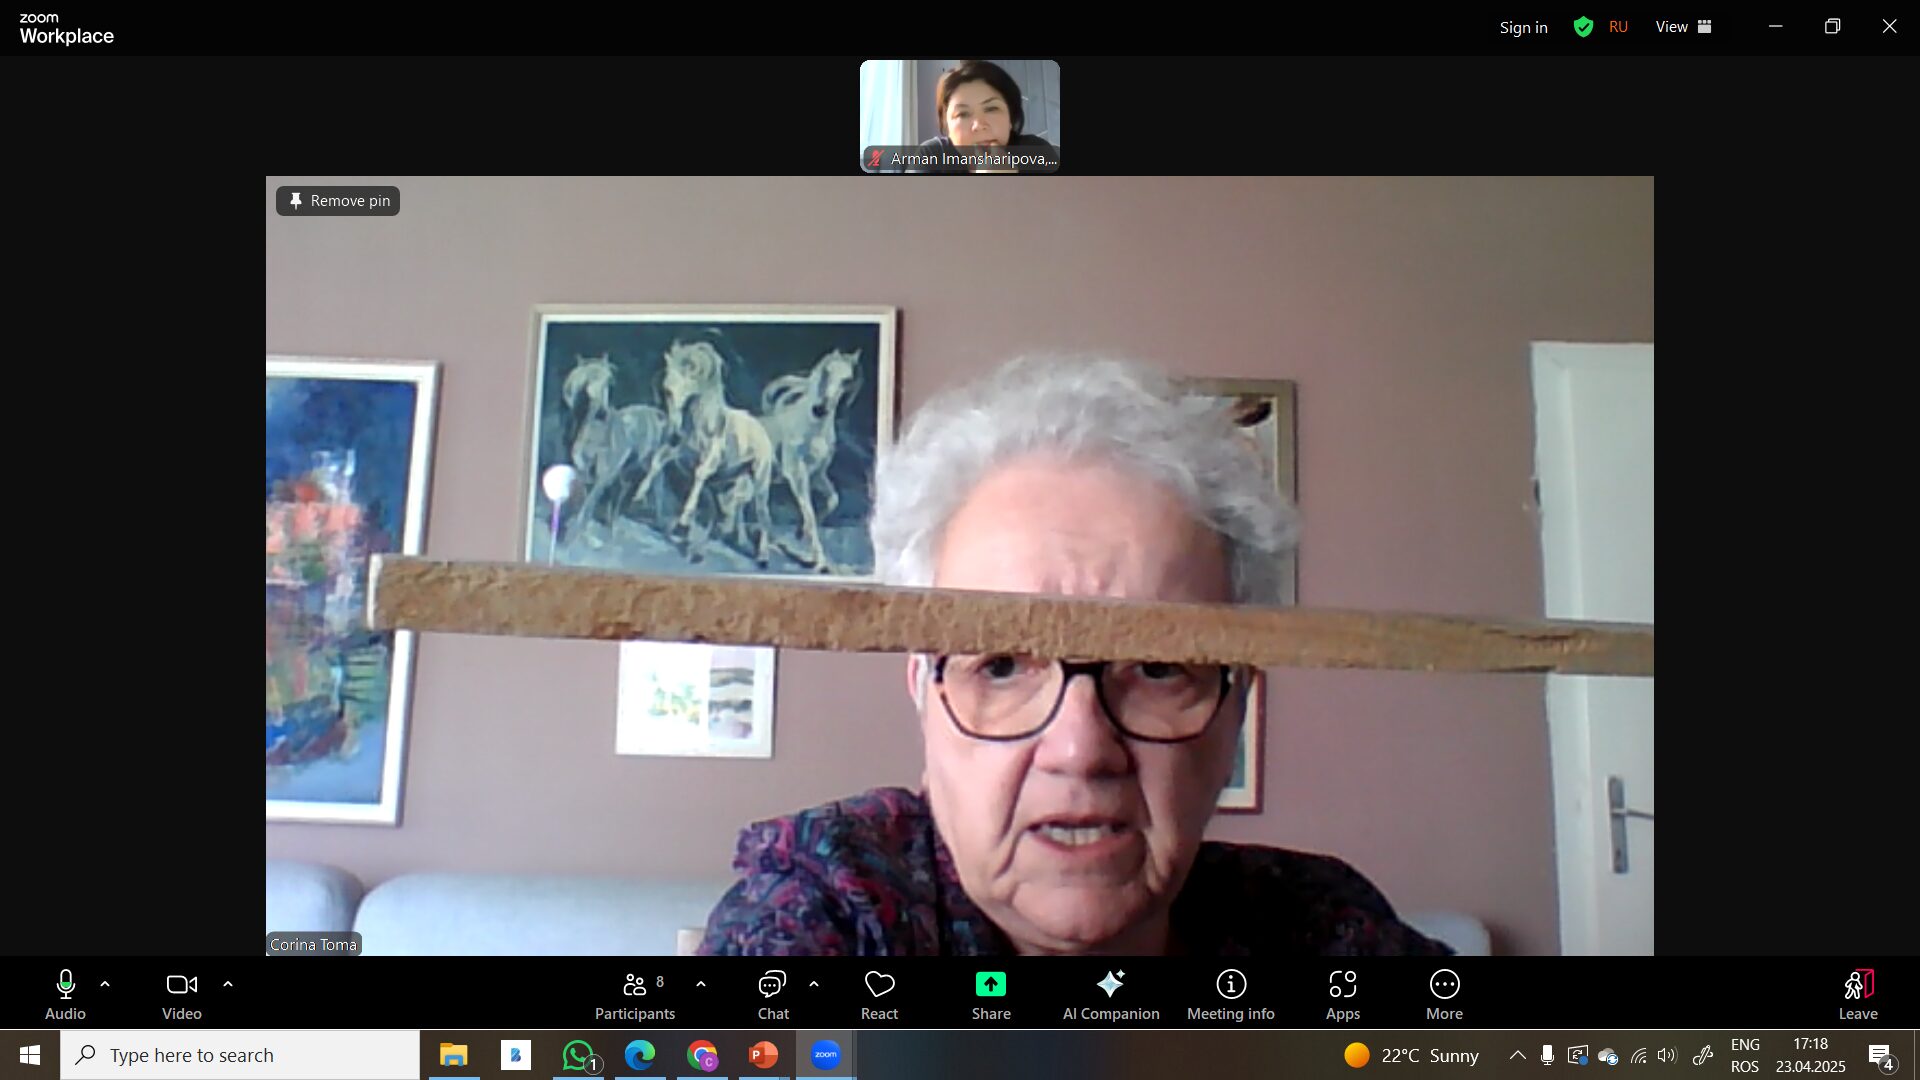Click the OneDrive cloud tray icon
The width and height of the screenshot is (1920, 1080).
(x=1608, y=1056)
